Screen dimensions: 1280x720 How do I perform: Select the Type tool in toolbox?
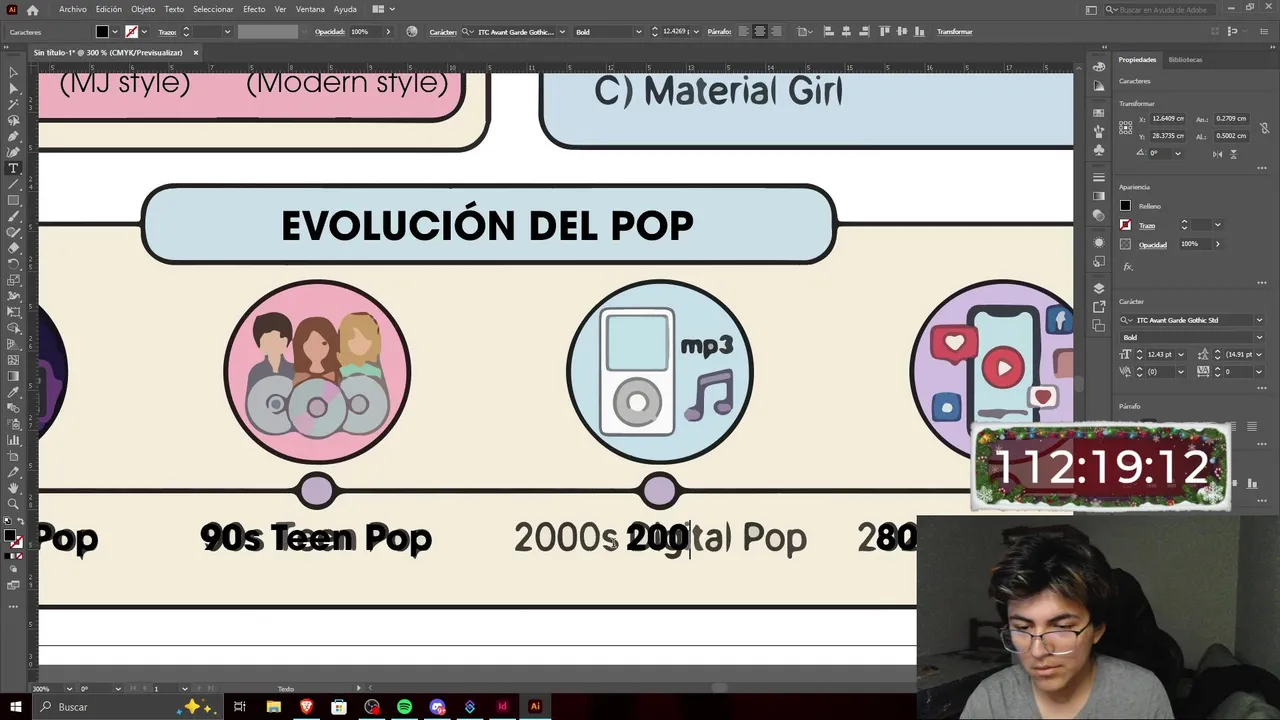[x=13, y=168]
